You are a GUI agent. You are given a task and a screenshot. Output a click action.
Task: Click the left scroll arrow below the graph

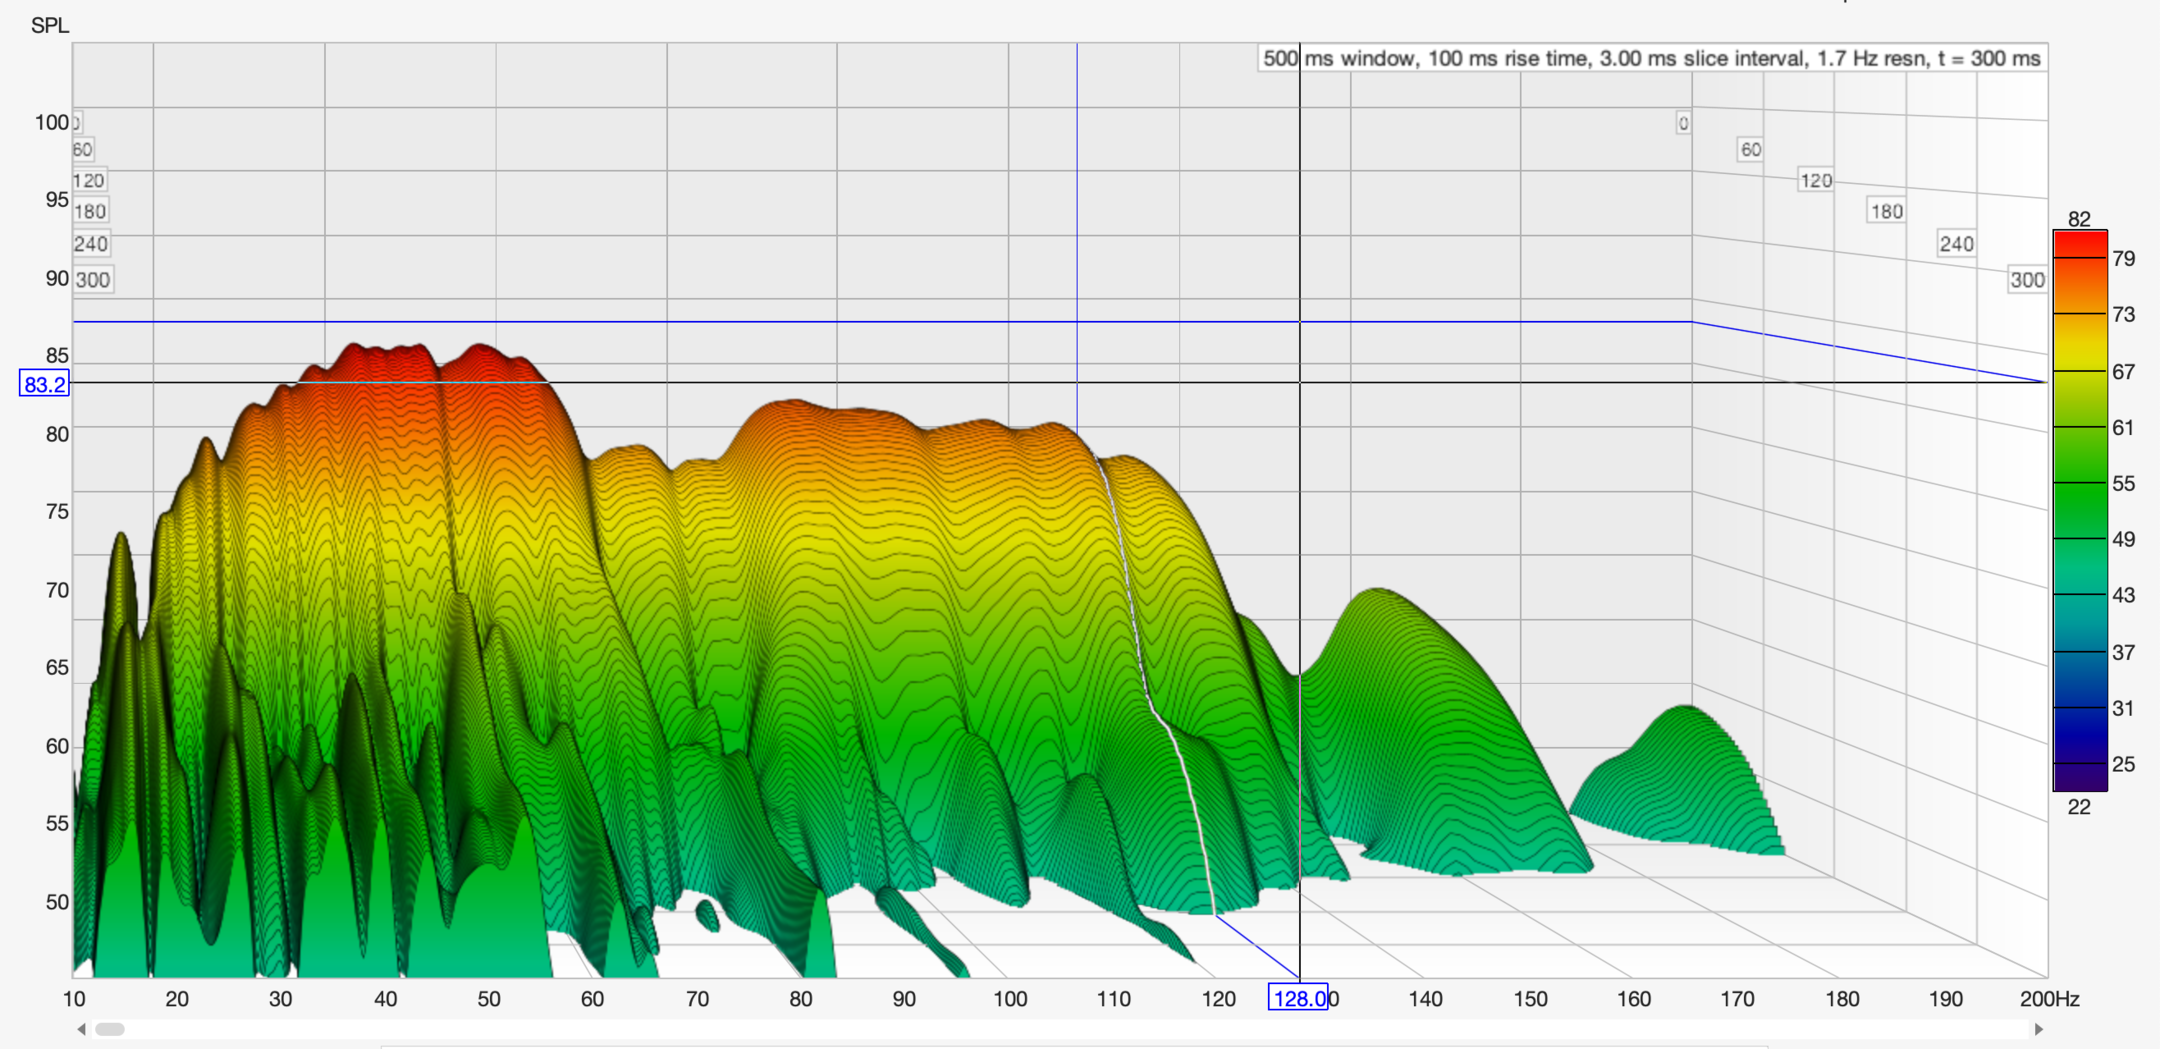coord(81,1029)
